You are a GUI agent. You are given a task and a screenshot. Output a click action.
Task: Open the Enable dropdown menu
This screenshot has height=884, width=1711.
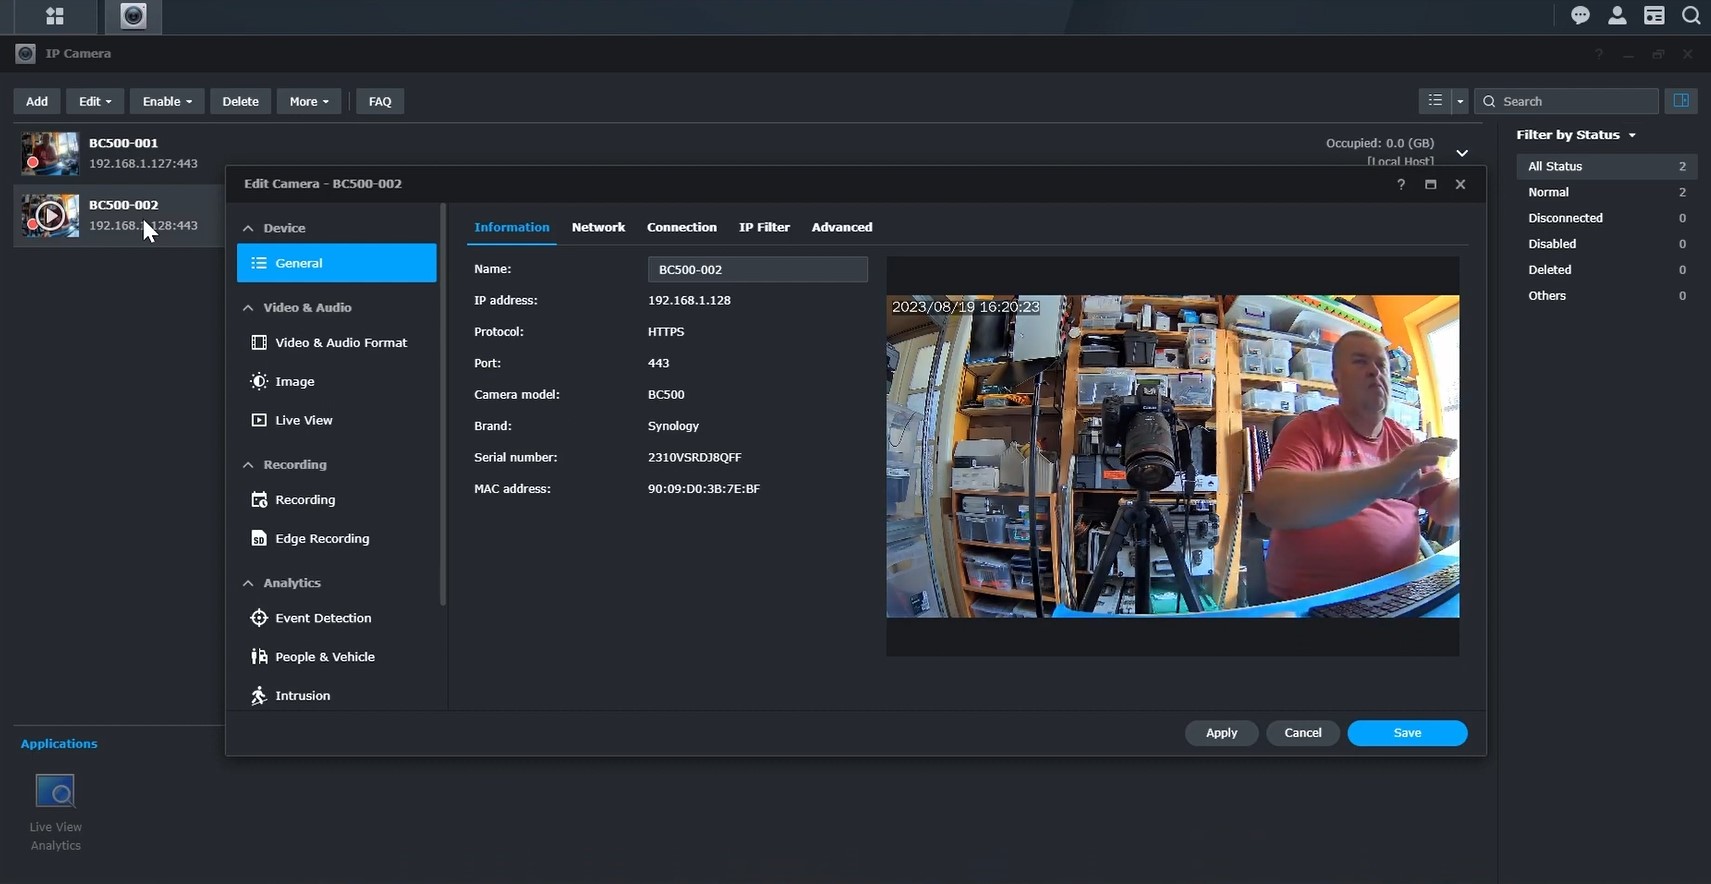click(x=167, y=101)
